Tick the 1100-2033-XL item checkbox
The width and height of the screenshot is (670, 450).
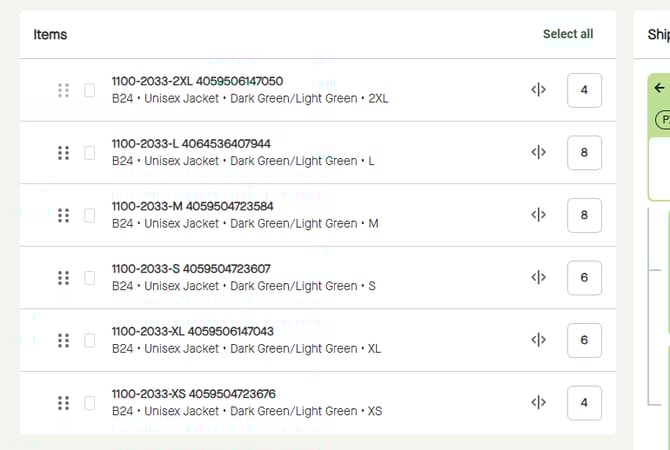tap(90, 340)
